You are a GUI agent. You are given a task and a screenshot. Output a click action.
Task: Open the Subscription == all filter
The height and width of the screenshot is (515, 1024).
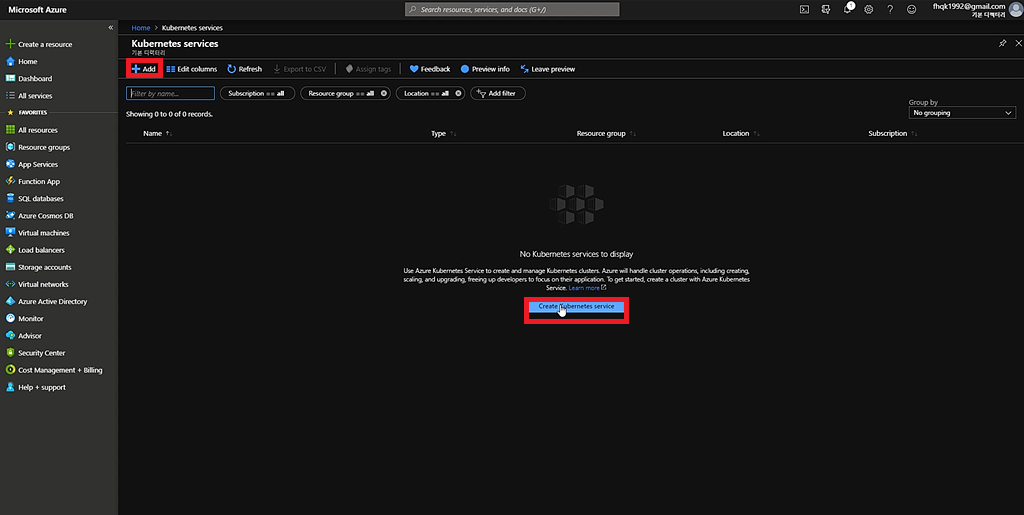tap(257, 93)
